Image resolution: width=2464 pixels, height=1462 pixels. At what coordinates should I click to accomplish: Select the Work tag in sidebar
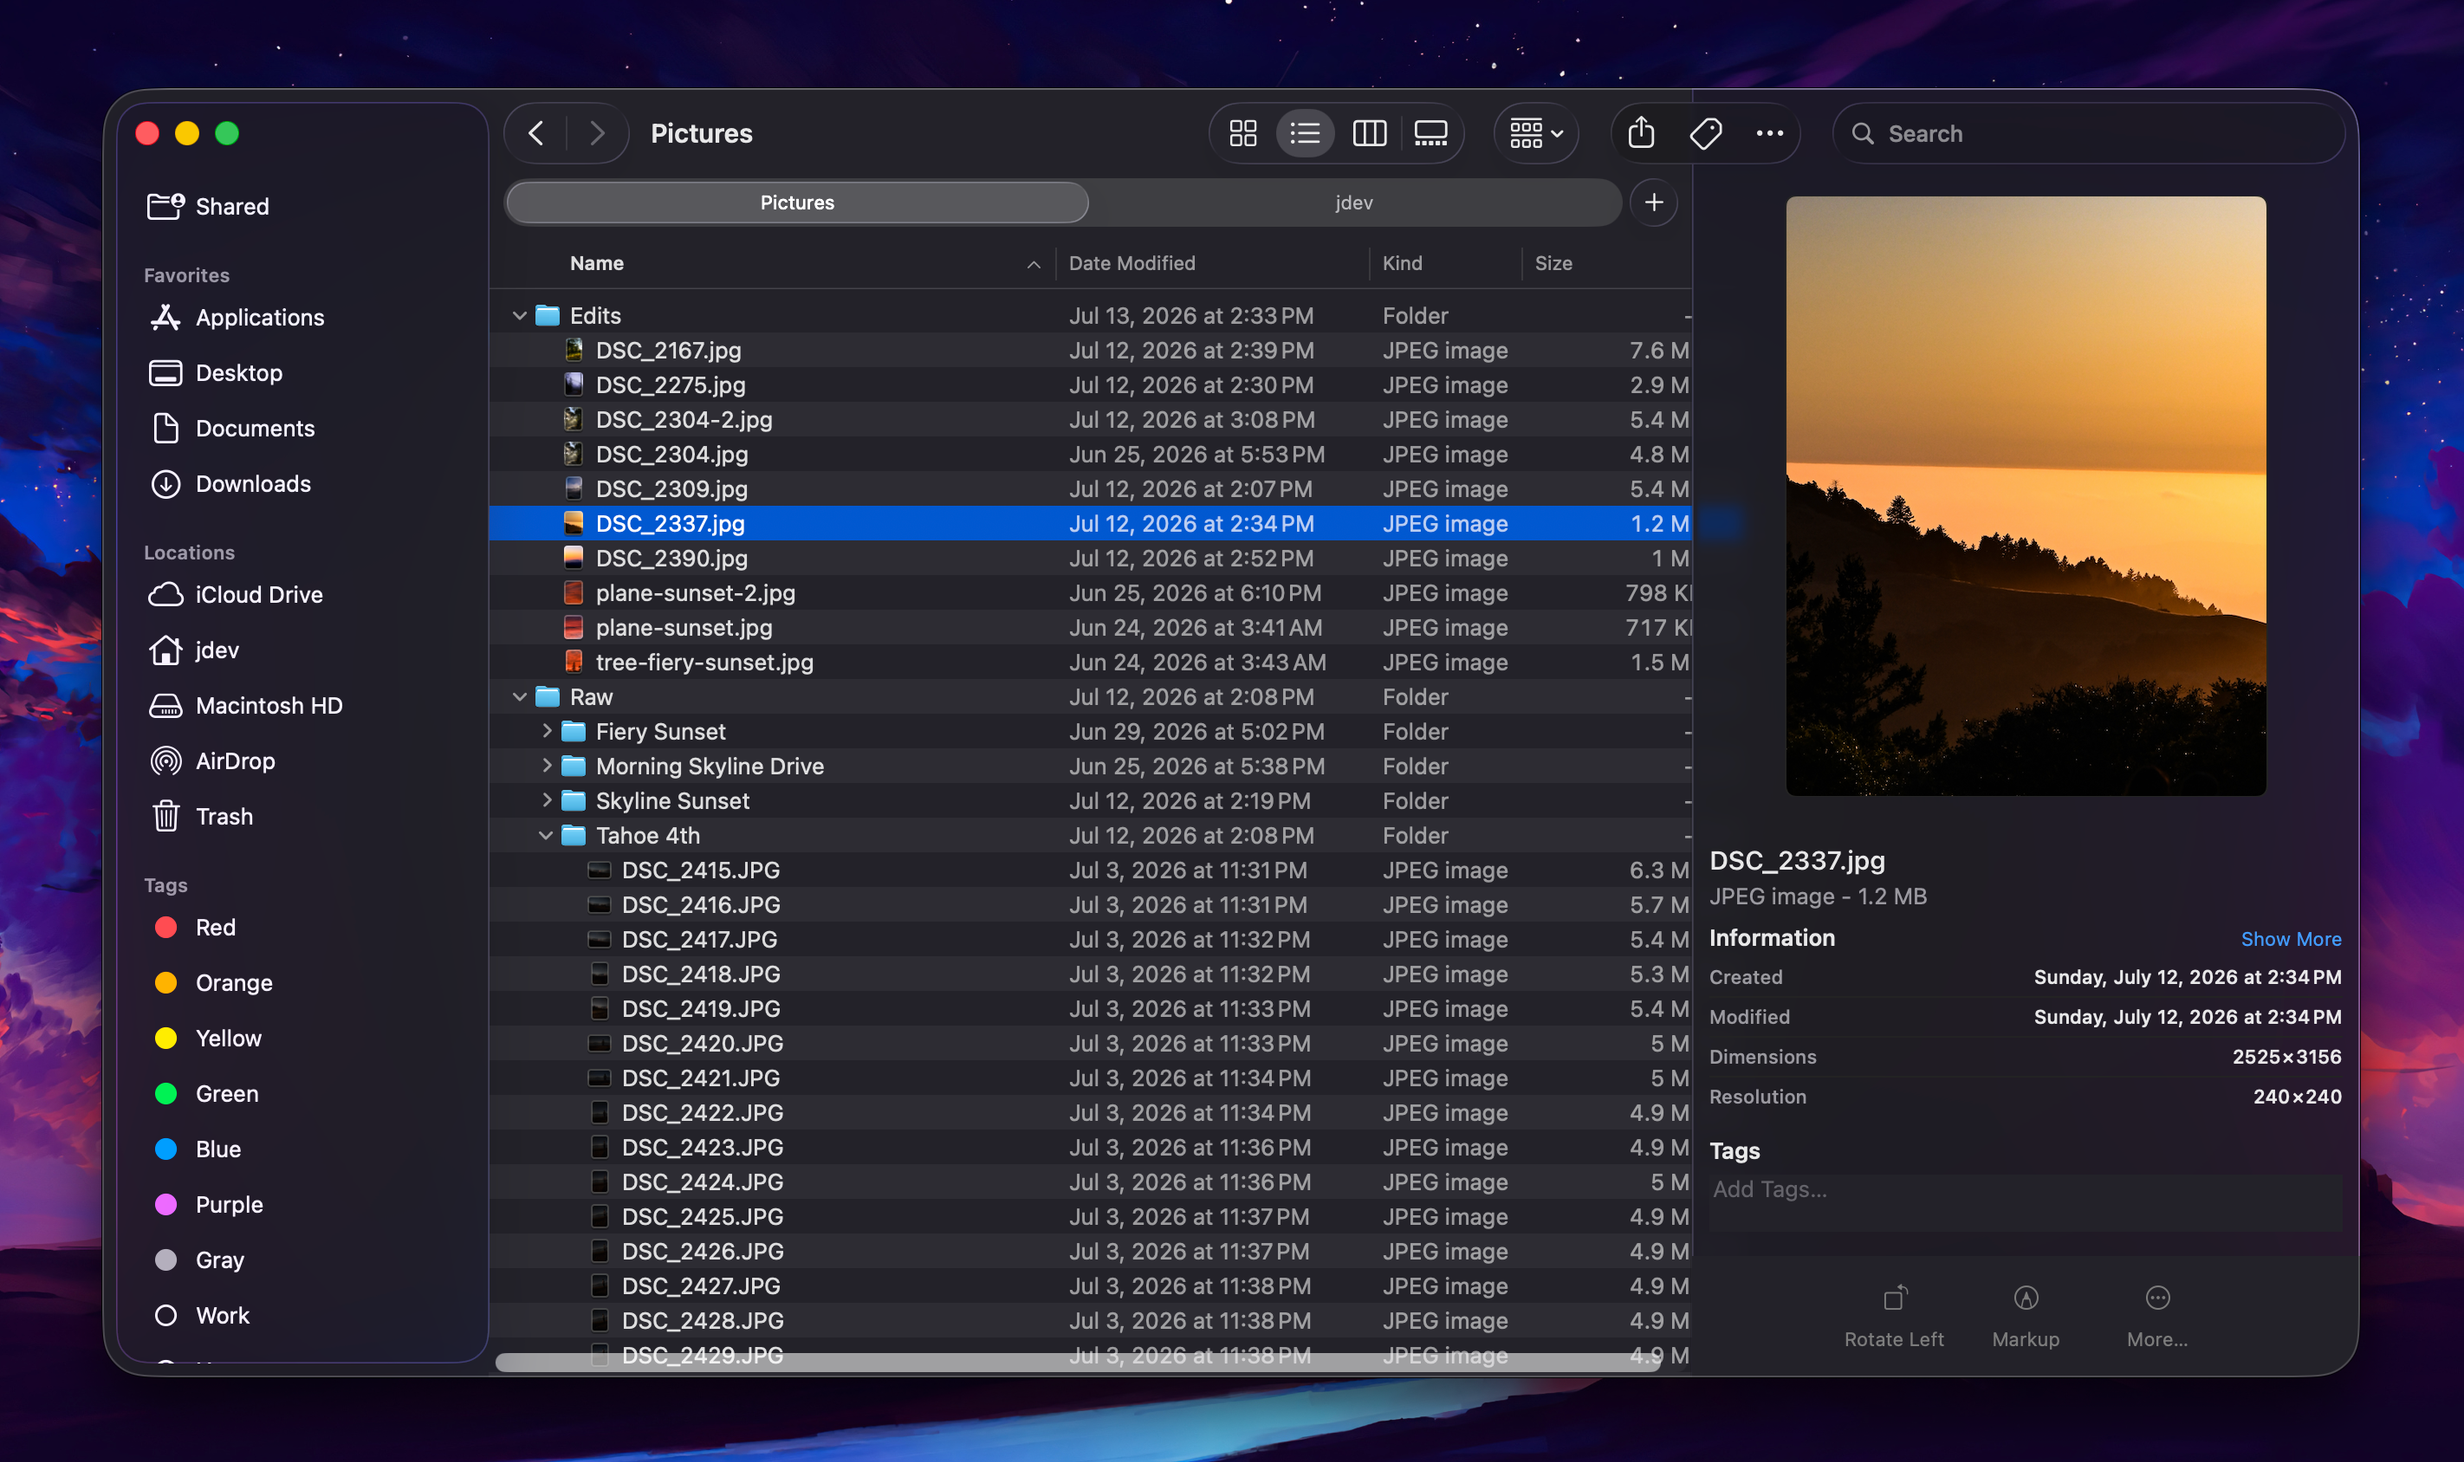point(222,1316)
